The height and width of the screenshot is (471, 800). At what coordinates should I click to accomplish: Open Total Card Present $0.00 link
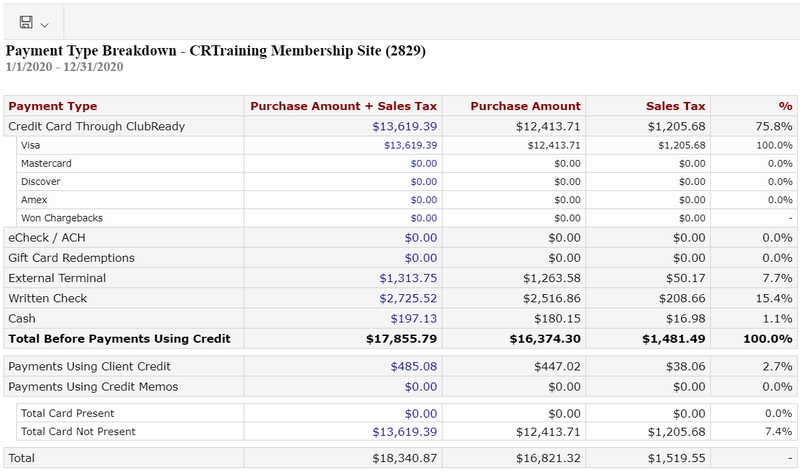coord(421,414)
